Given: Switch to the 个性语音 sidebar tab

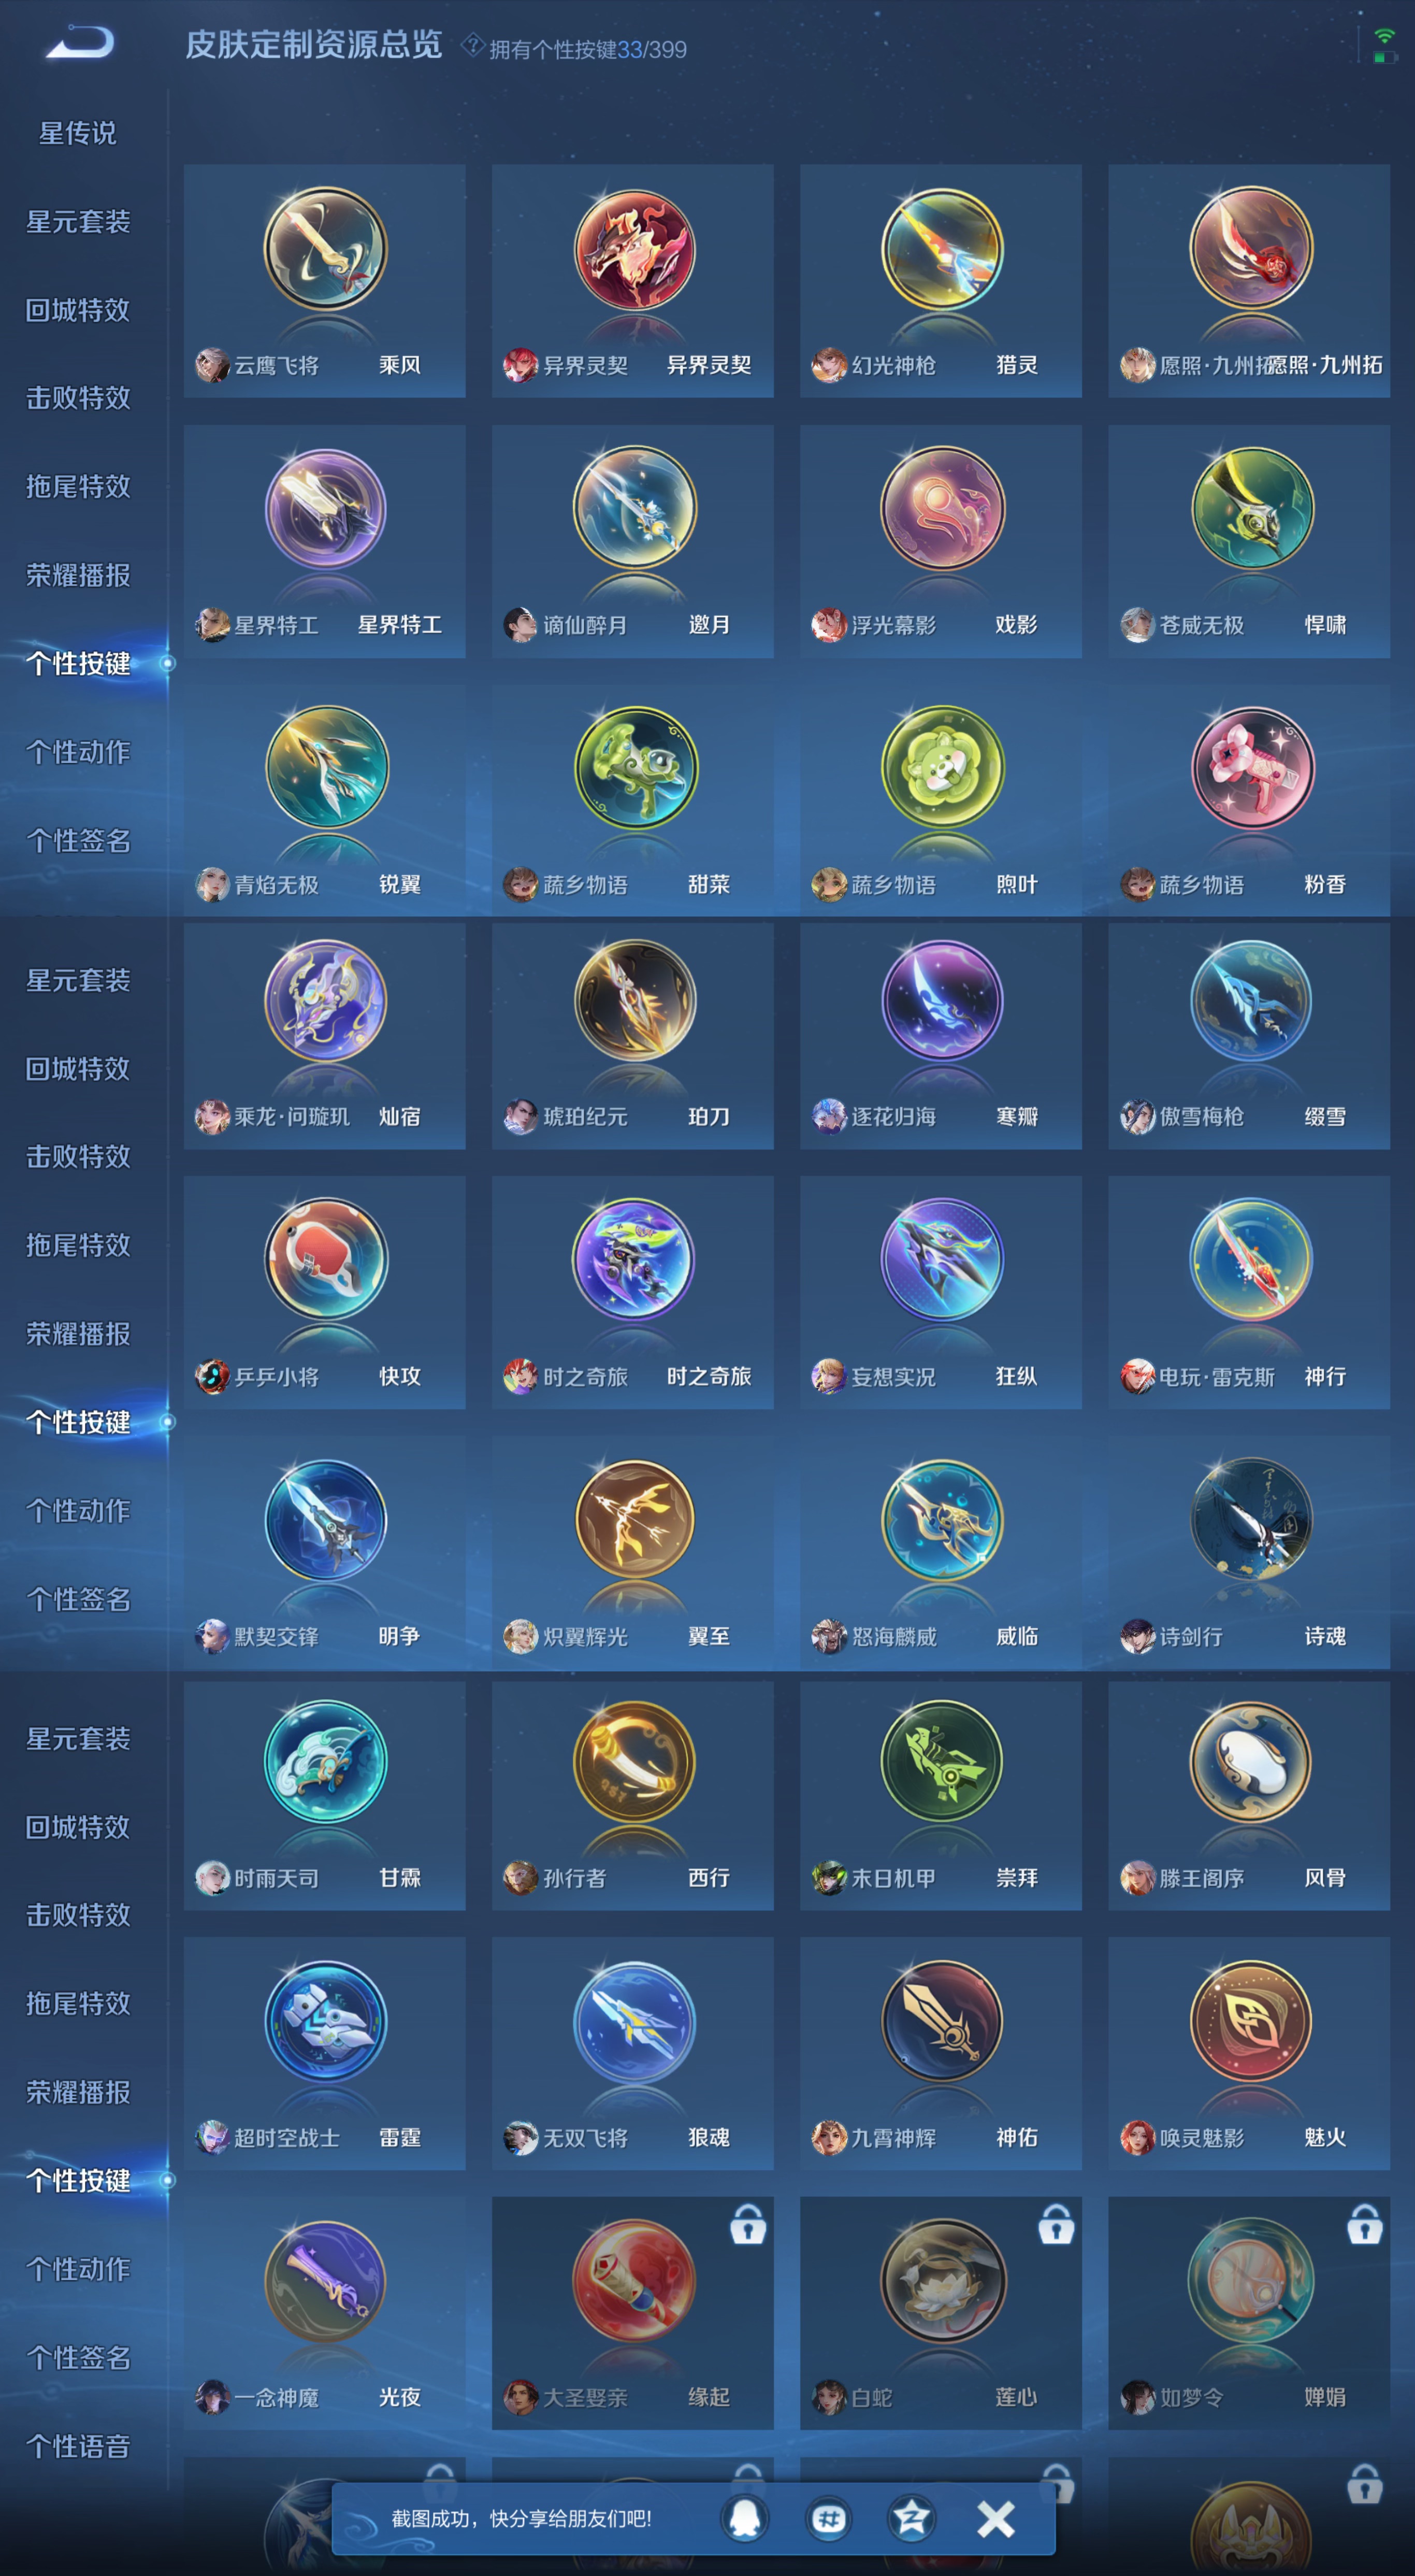Looking at the screenshot, I should coord(78,2447).
